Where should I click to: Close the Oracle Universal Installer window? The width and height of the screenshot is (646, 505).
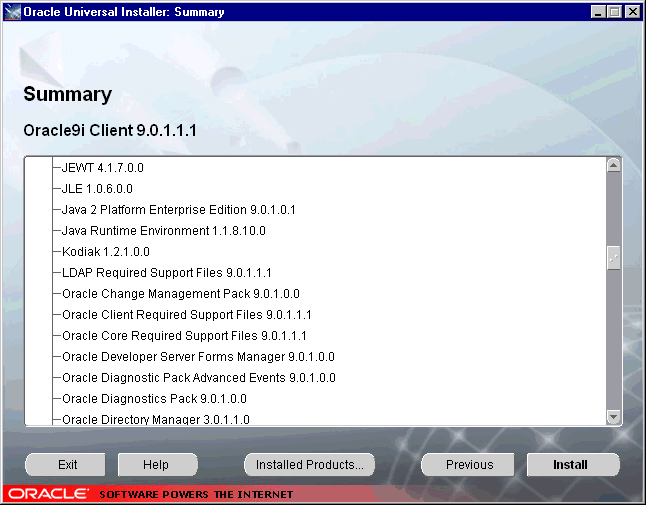(x=632, y=12)
